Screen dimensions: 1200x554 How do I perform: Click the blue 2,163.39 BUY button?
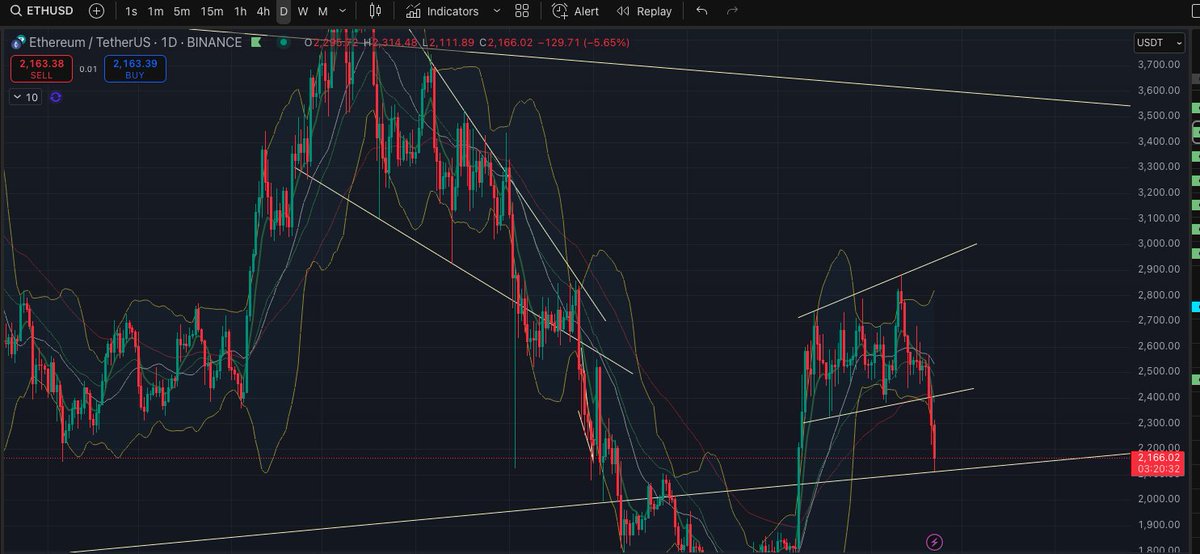[137, 68]
